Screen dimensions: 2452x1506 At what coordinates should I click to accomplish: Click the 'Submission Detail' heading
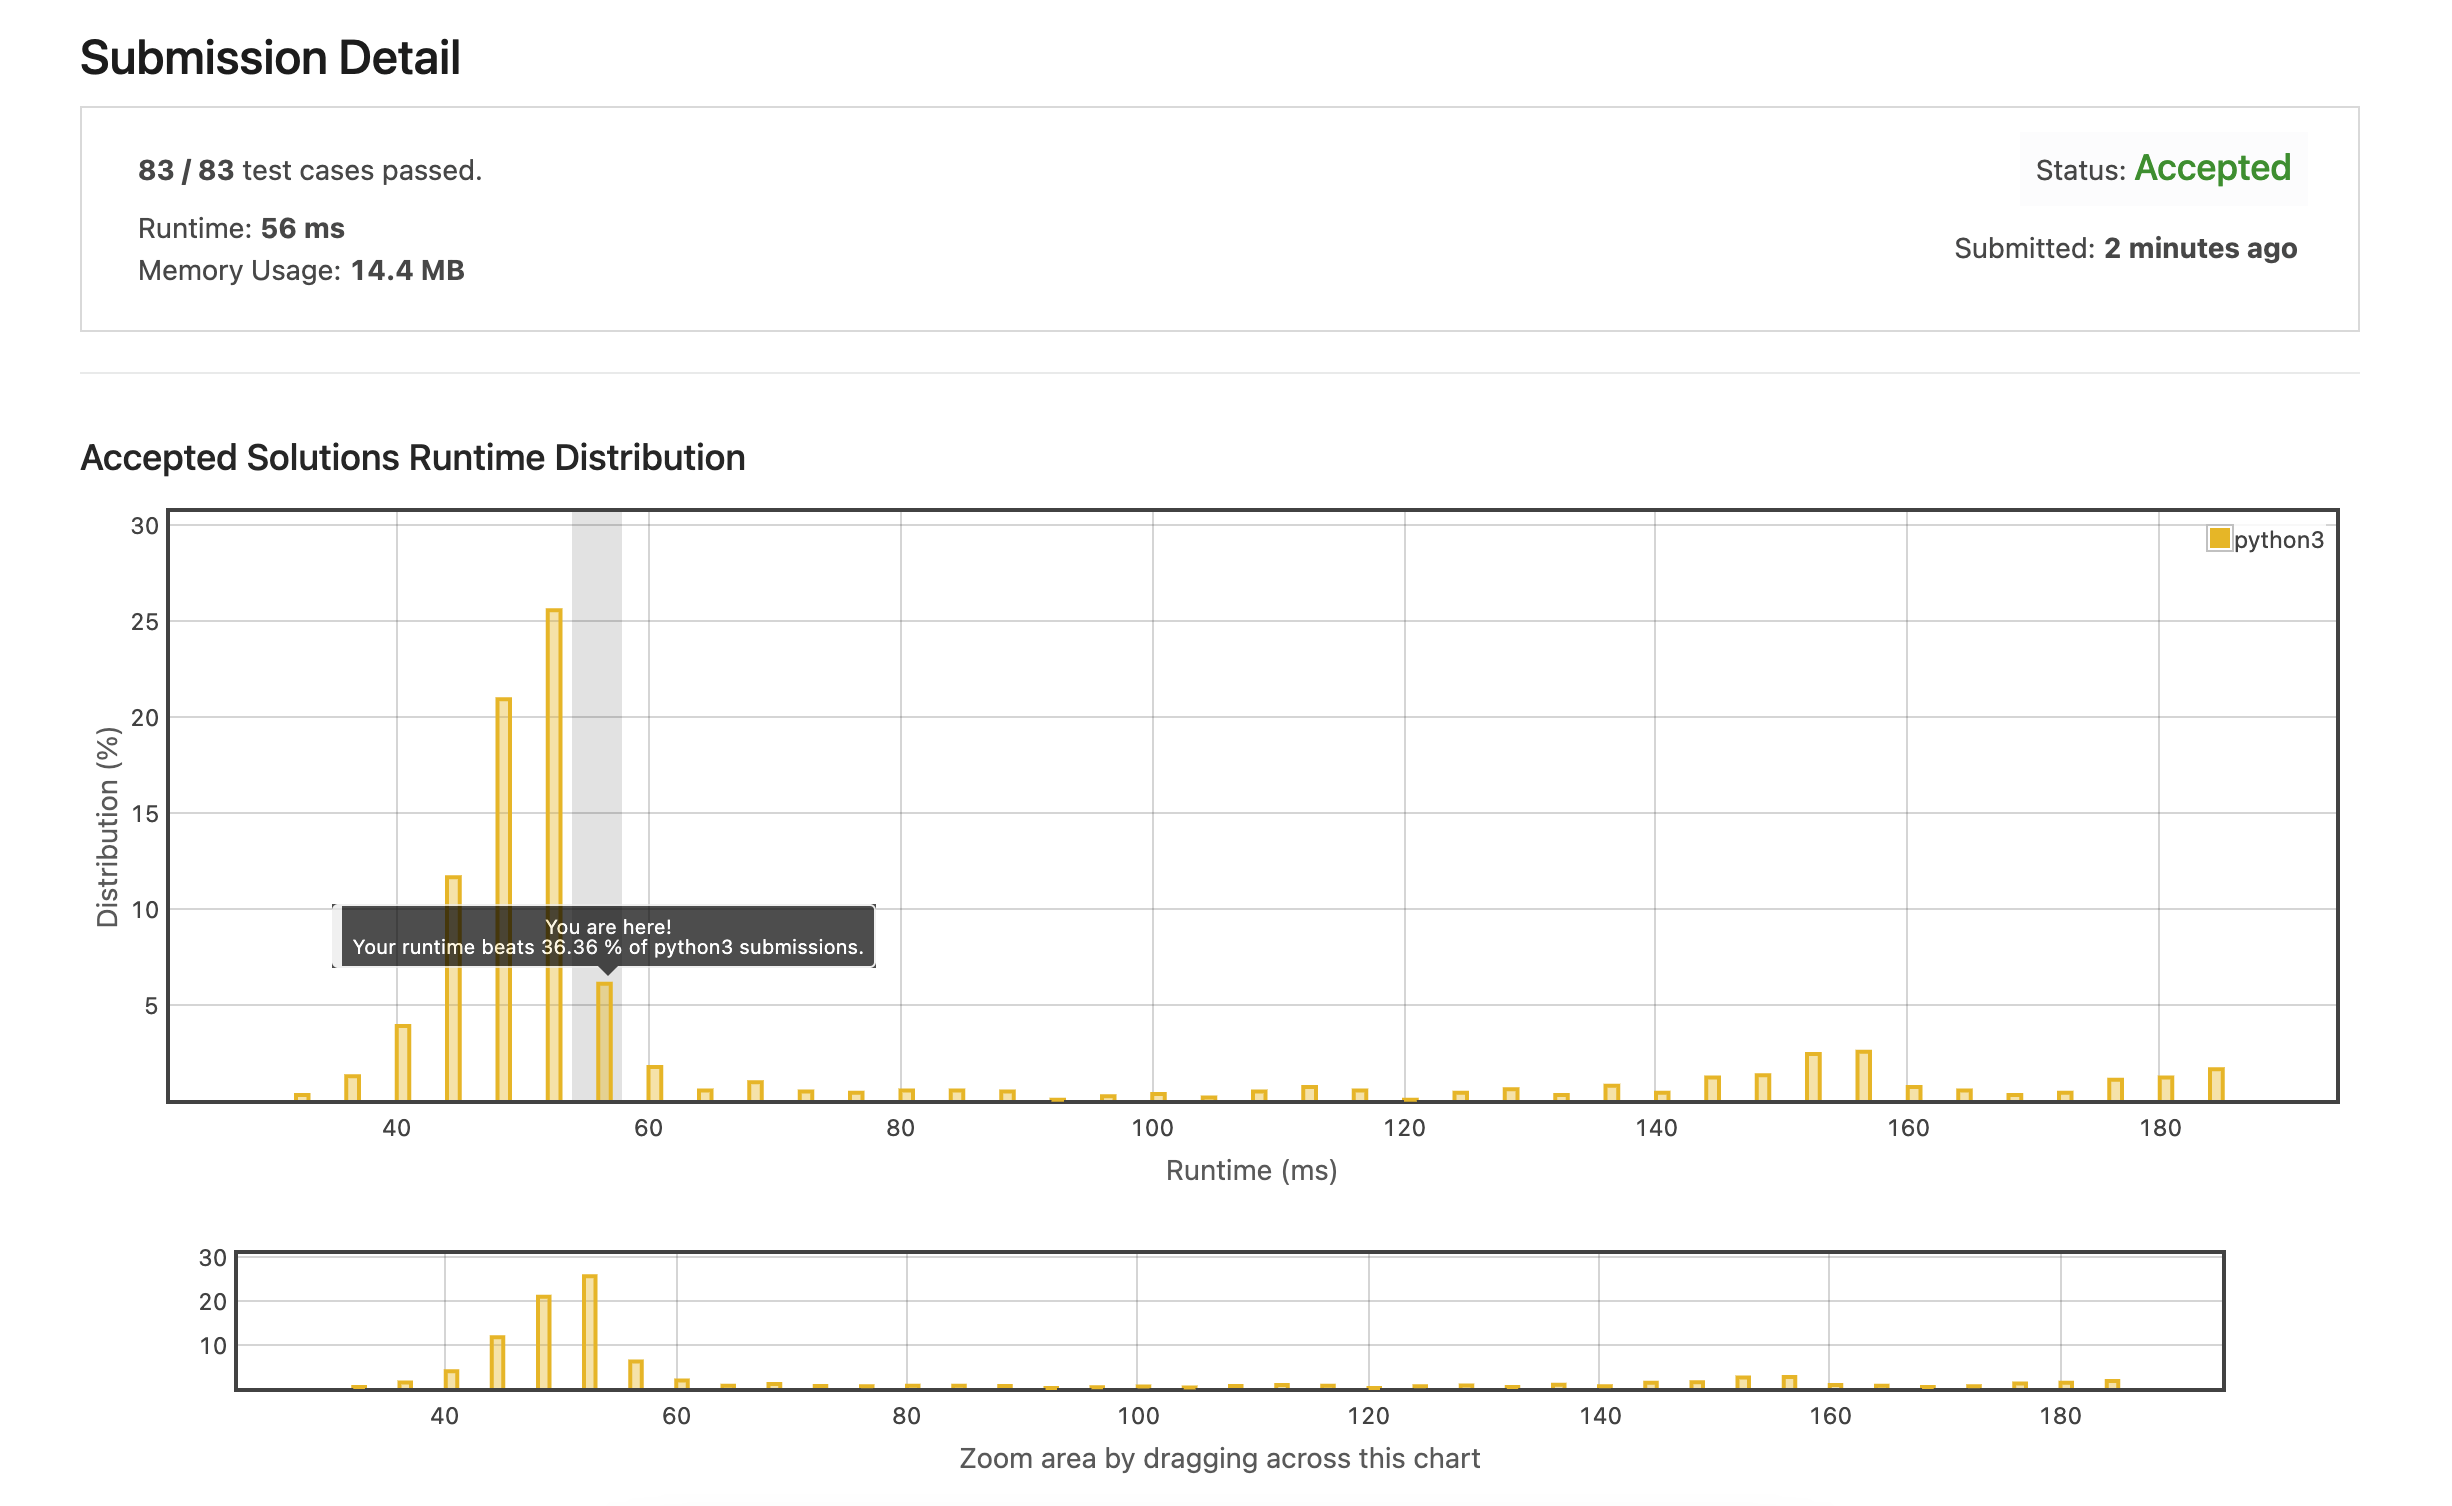pos(270,57)
